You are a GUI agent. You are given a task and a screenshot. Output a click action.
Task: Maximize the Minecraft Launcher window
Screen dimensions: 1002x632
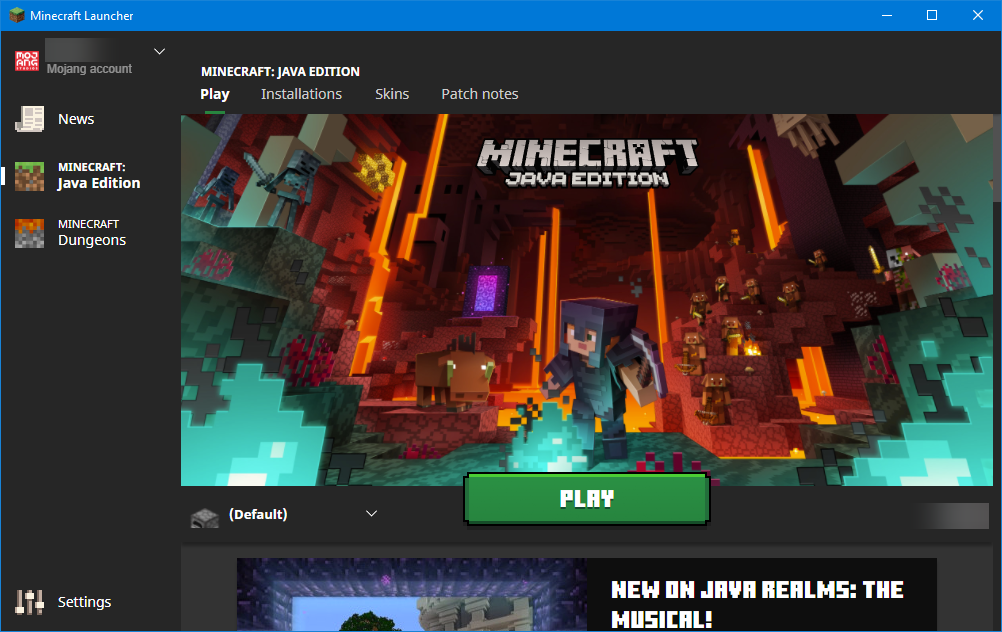click(x=932, y=15)
